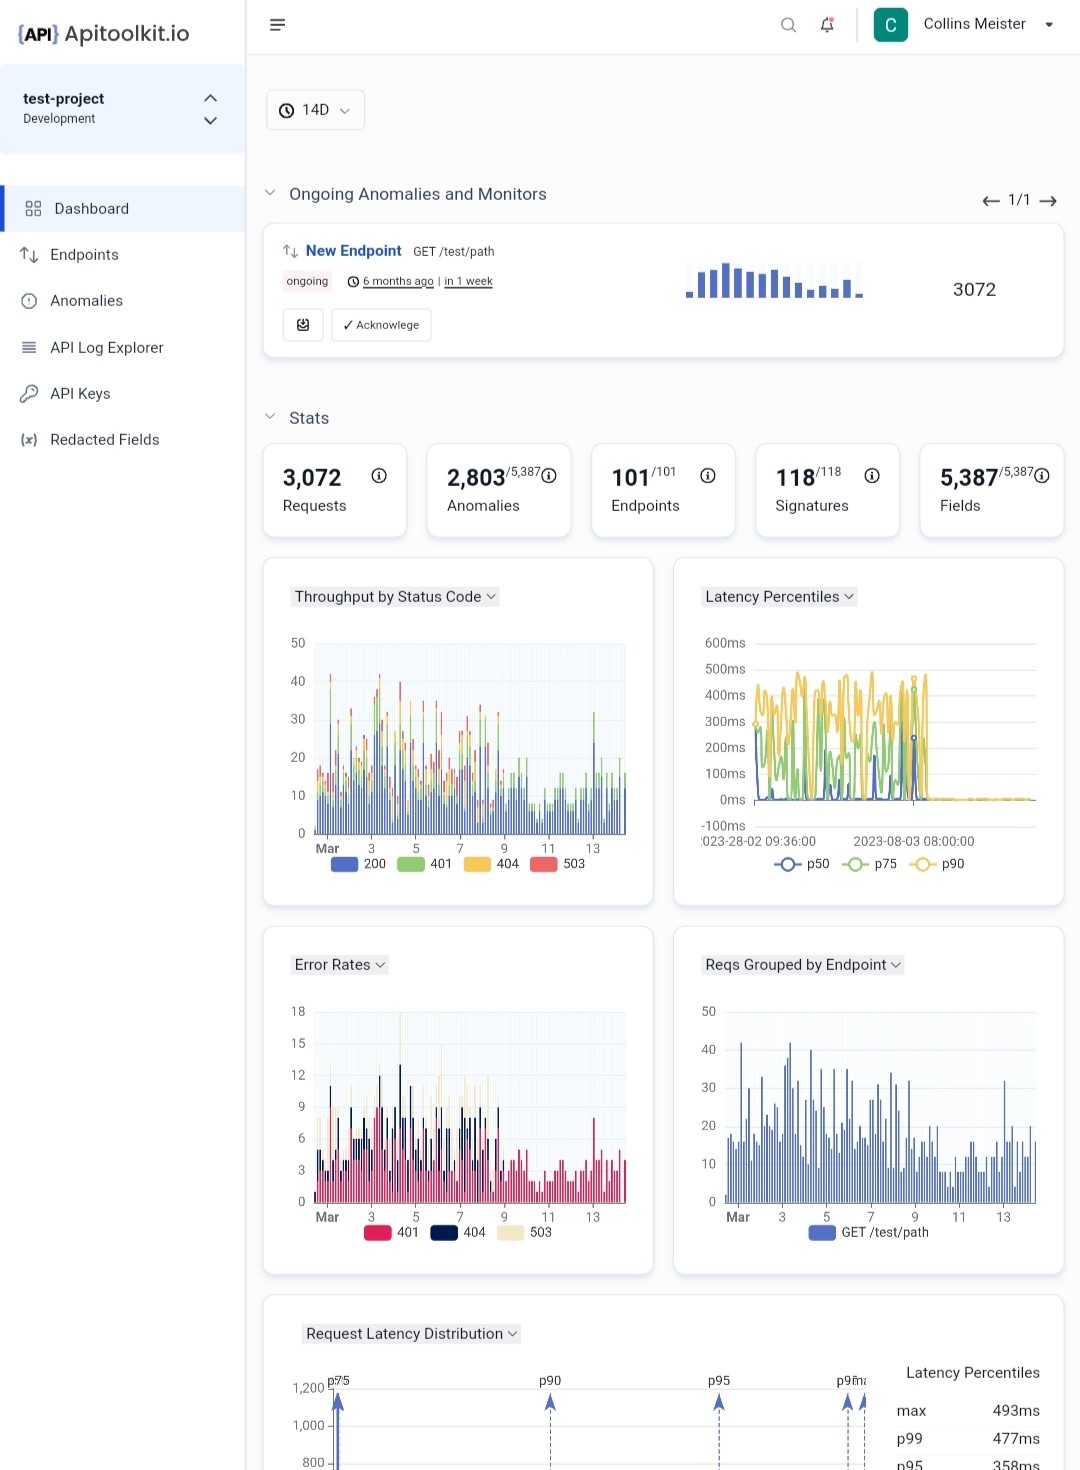Open Latency Percentiles chart dropdown

(780, 597)
